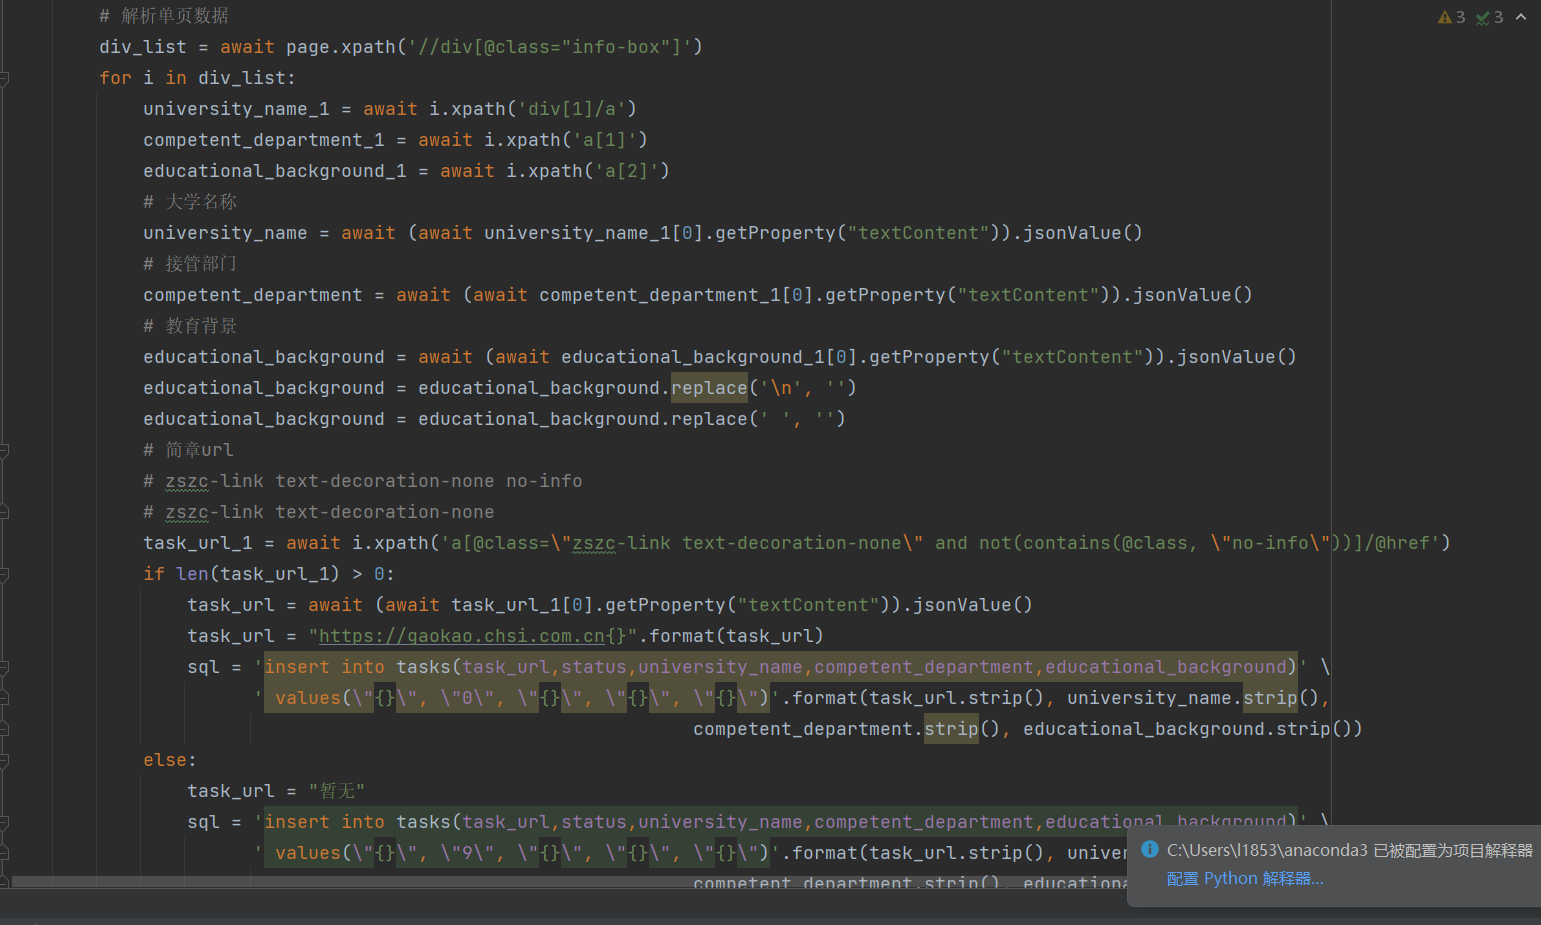The height and width of the screenshot is (925, 1541).
Task: Fold the comment block starting at '# 简章url'
Action: [4, 450]
